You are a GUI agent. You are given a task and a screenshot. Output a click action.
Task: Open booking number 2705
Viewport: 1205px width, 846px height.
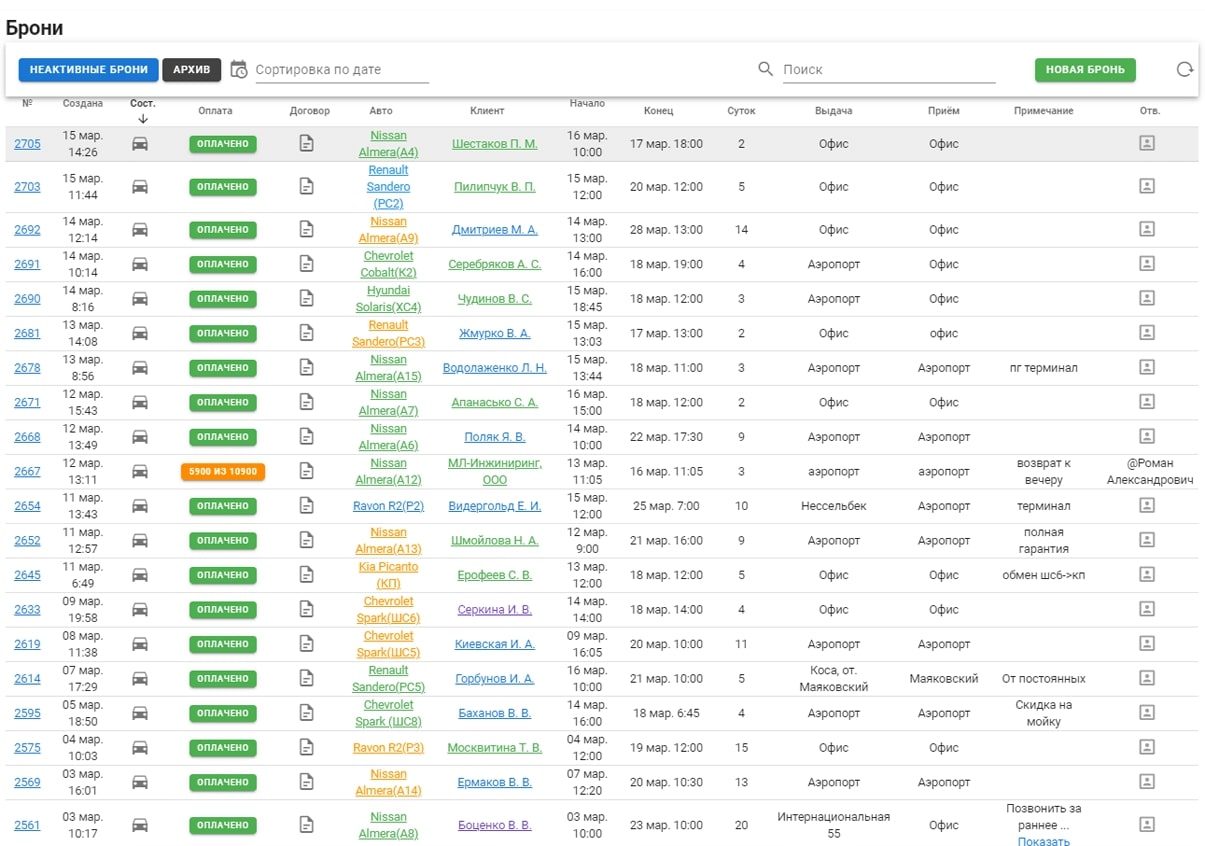27,144
